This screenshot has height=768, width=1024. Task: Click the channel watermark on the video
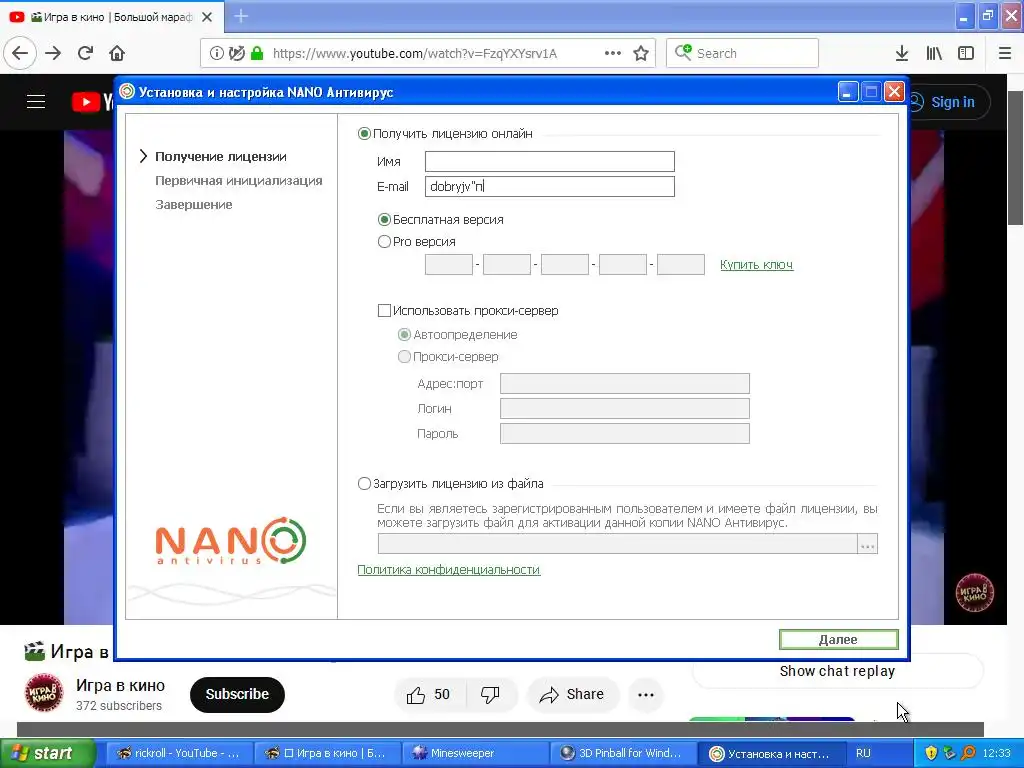974,592
